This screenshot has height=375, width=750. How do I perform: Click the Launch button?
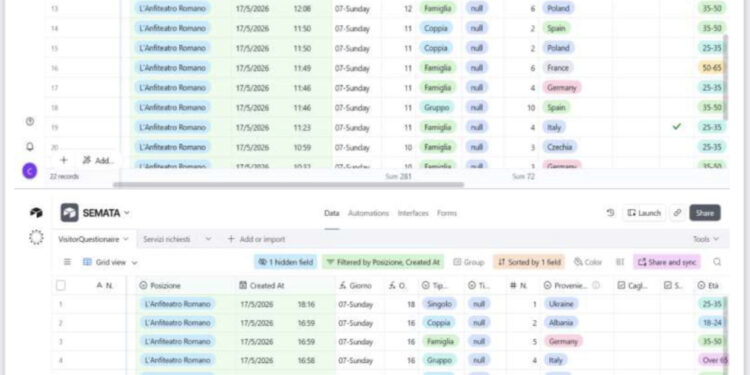click(644, 213)
